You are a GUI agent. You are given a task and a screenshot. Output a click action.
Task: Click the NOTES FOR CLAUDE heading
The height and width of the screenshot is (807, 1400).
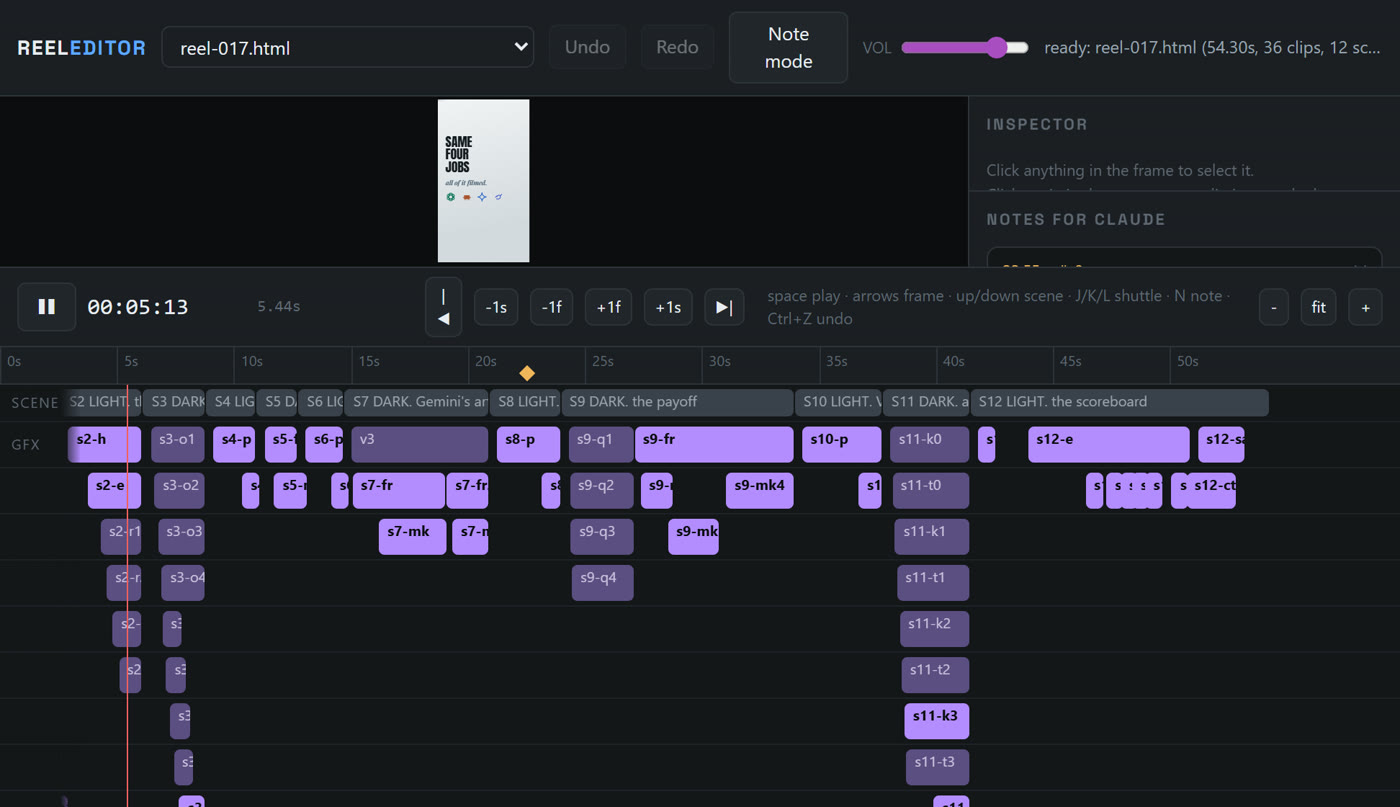click(x=1076, y=219)
